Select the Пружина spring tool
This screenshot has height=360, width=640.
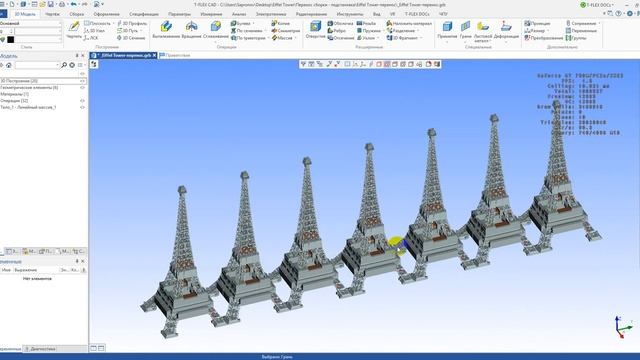point(369,31)
